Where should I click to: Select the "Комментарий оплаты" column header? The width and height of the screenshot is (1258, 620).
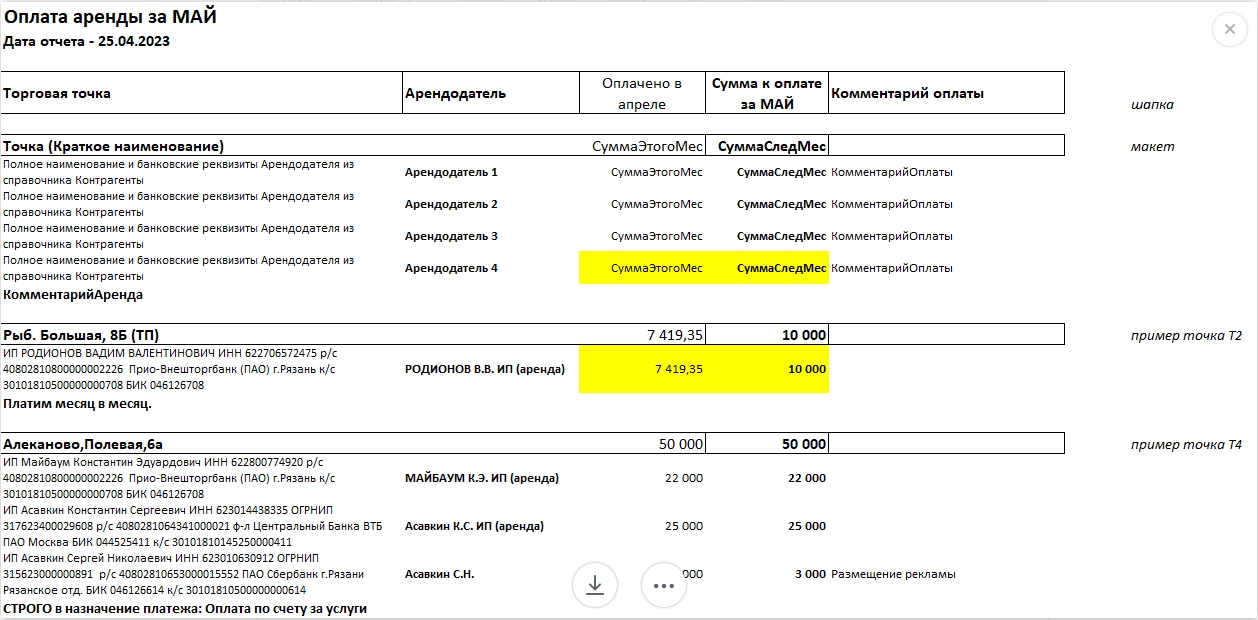pyautogui.click(x=908, y=93)
